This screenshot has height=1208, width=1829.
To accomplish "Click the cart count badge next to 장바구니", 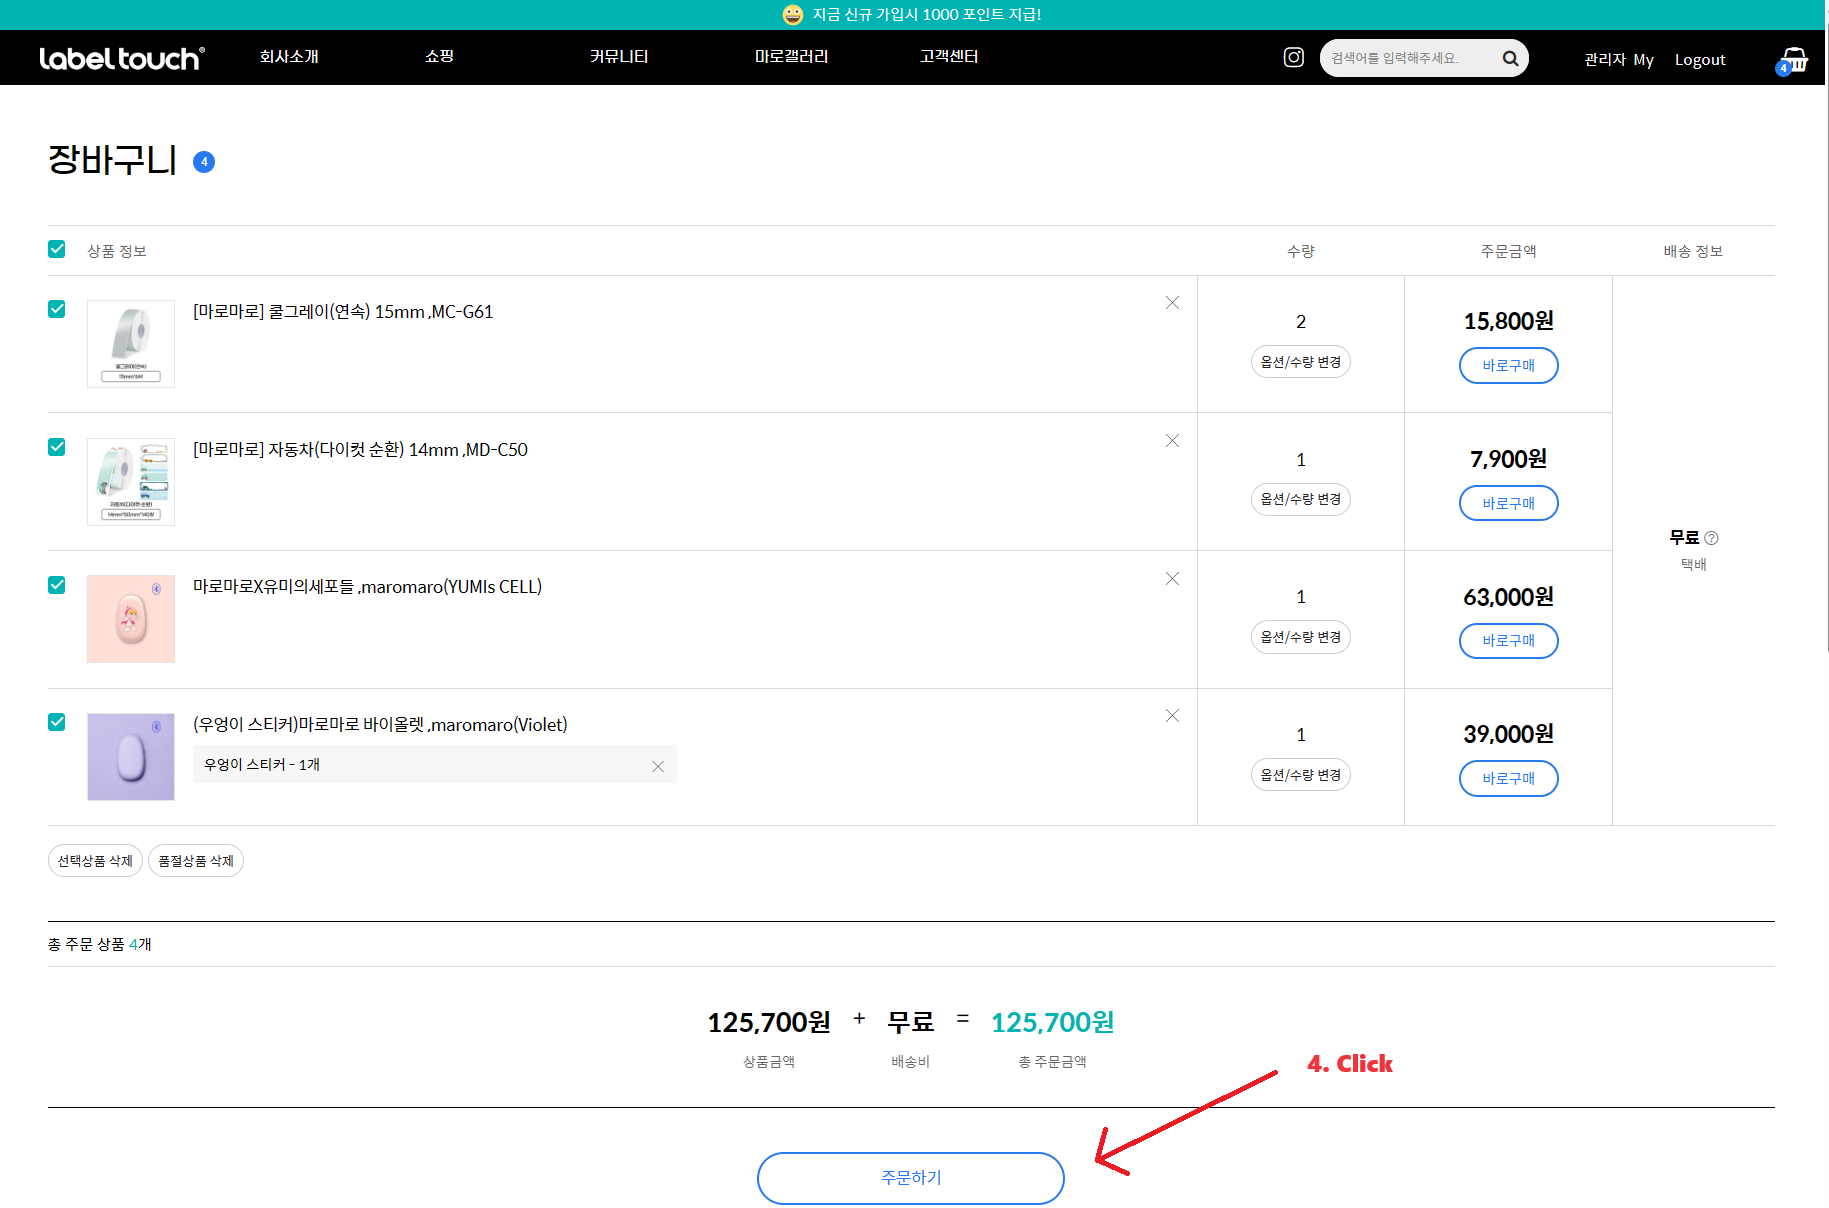I will [204, 162].
